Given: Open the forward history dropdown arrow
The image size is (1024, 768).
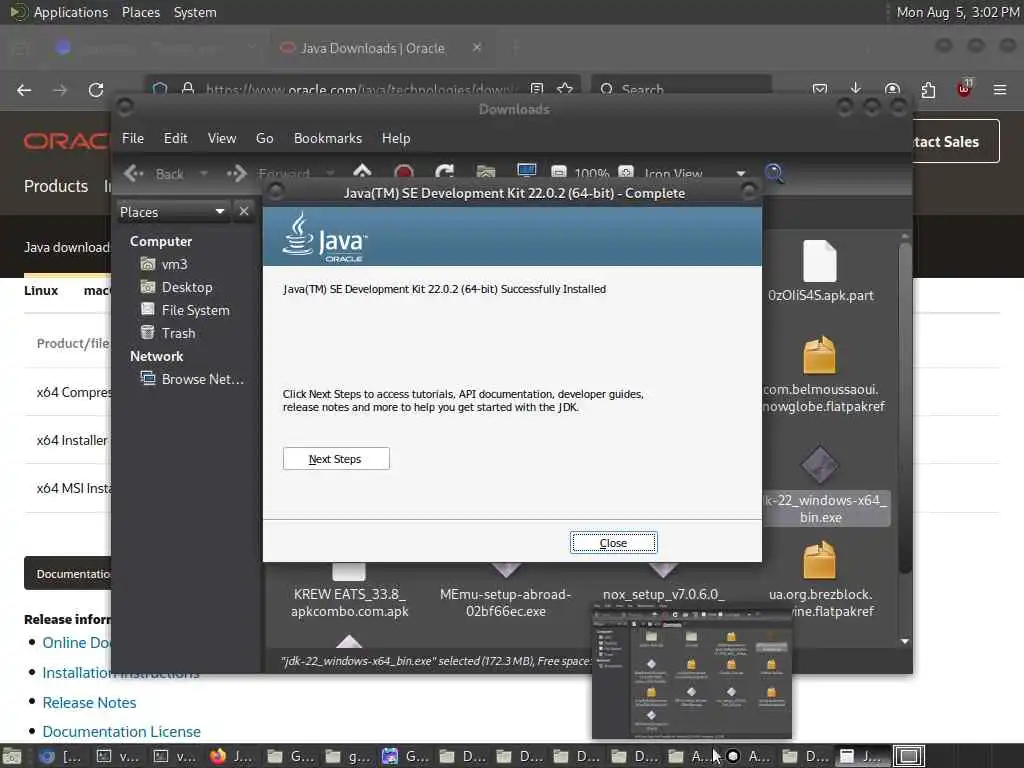Looking at the screenshot, I should click(330, 174).
